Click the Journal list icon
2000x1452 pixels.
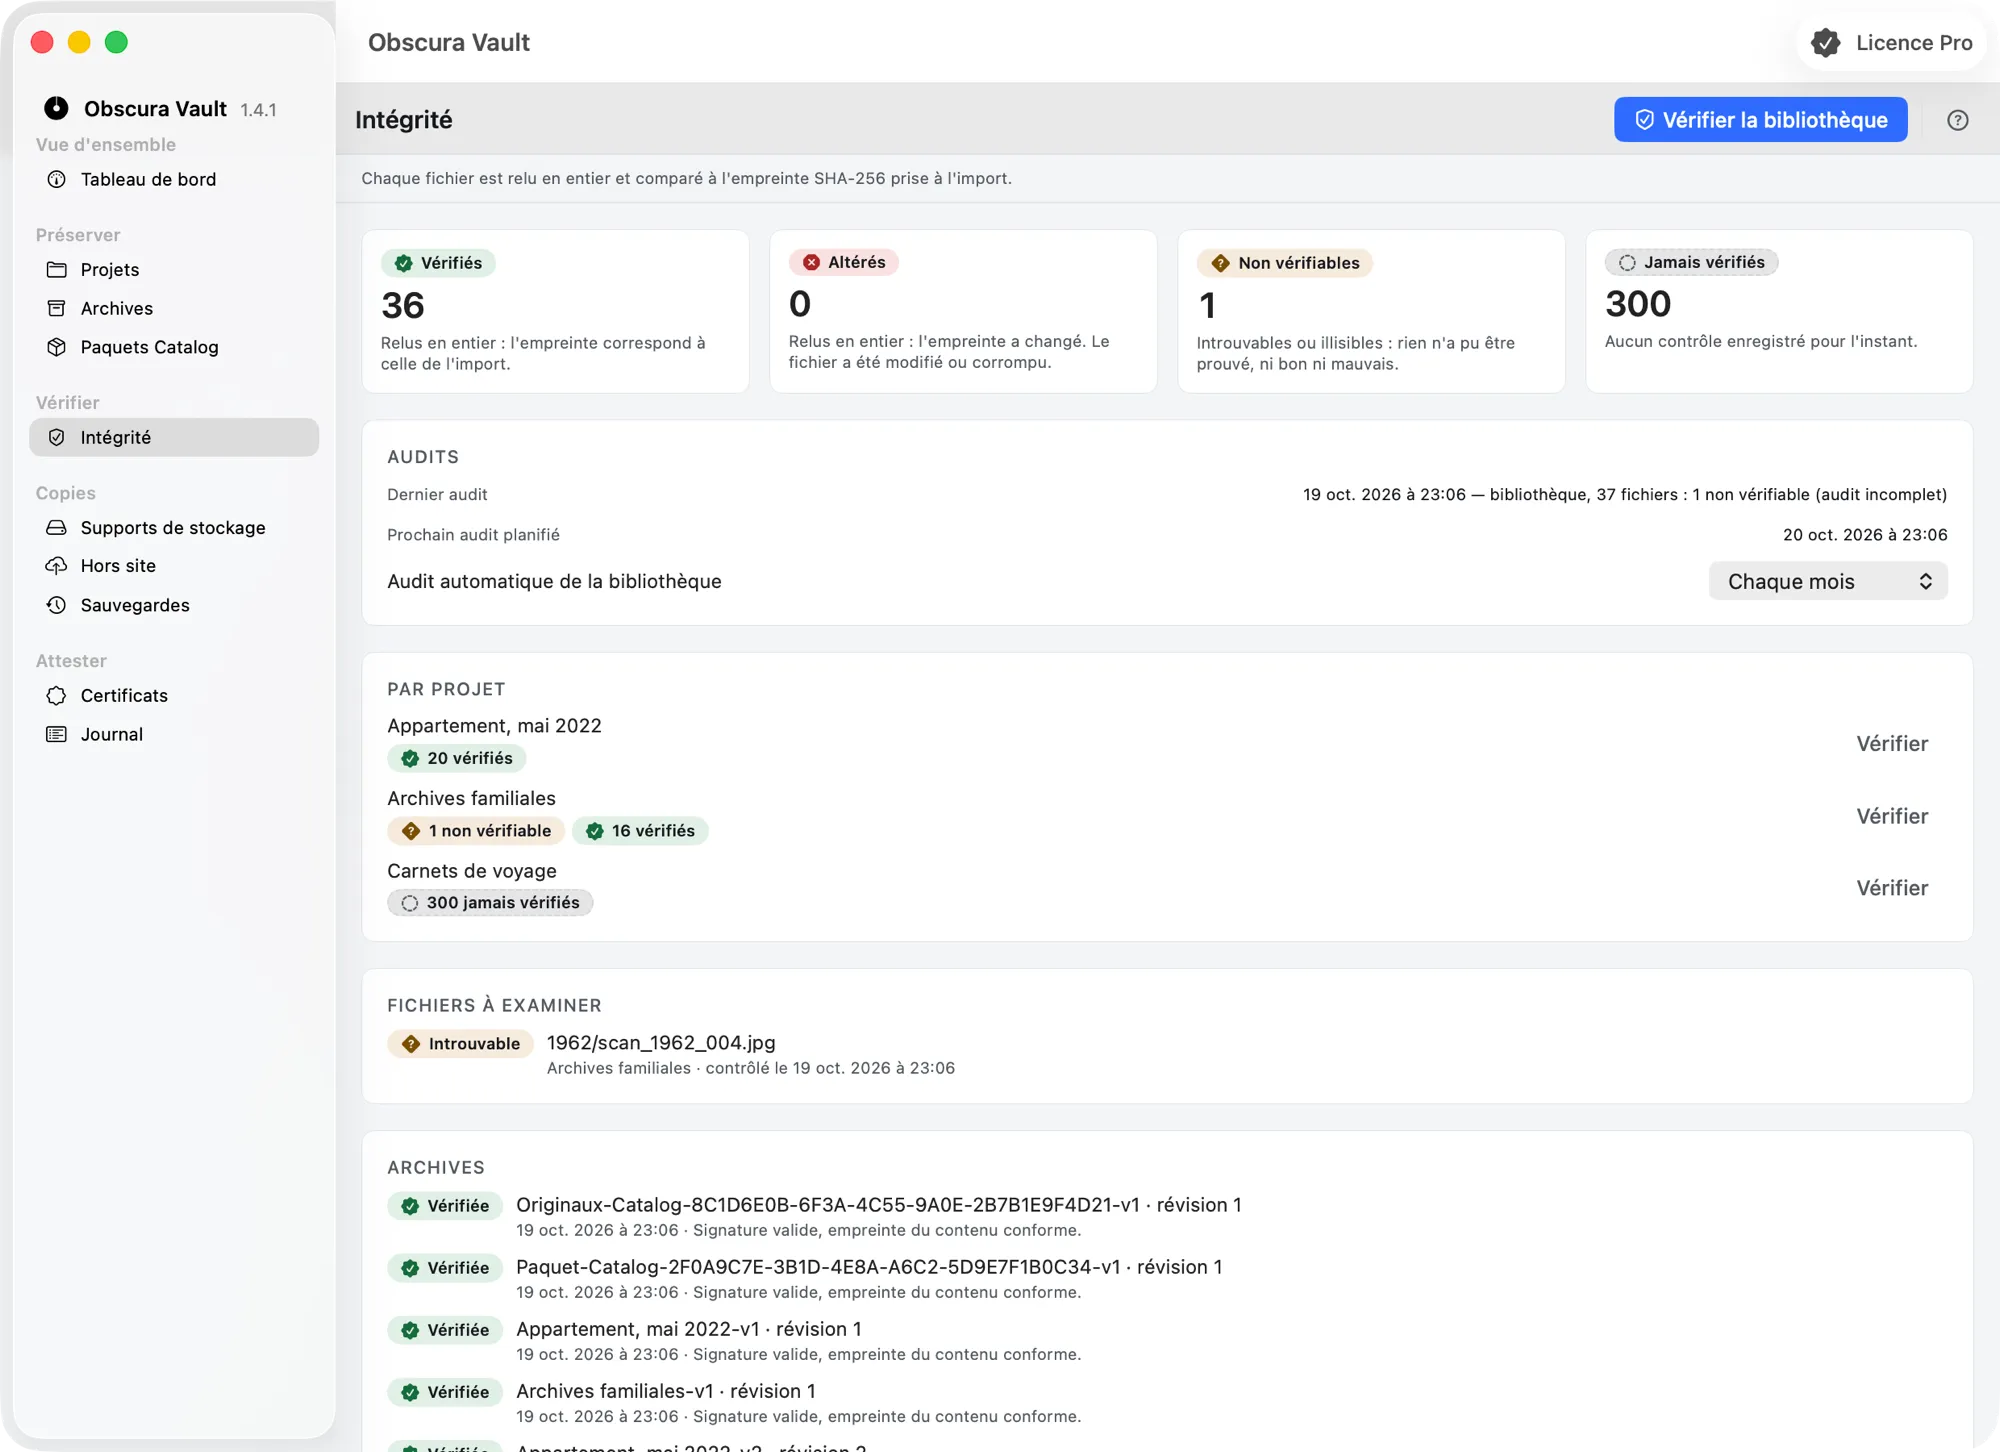click(57, 734)
